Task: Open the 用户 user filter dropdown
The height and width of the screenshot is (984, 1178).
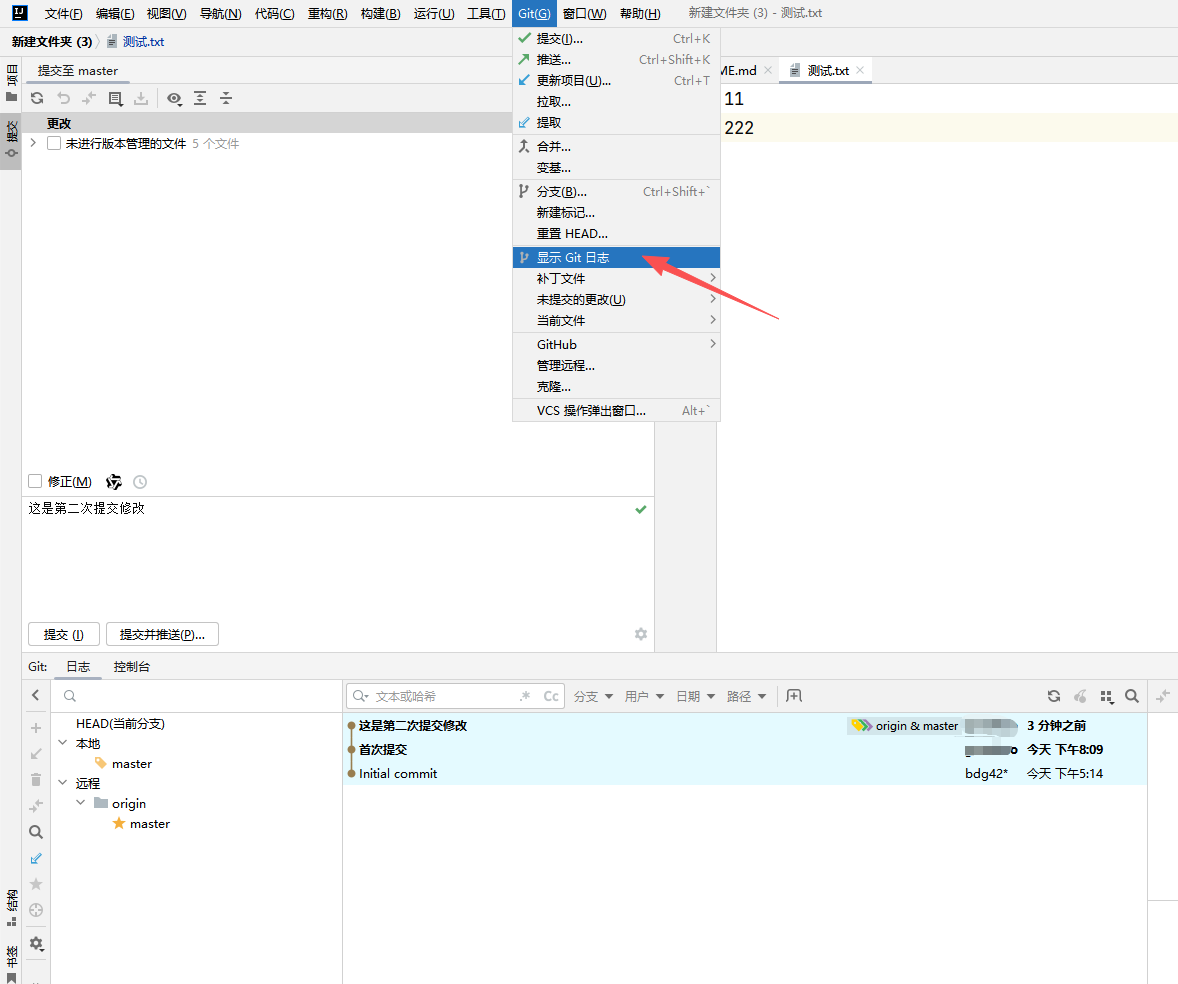Action: pyautogui.click(x=645, y=696)
